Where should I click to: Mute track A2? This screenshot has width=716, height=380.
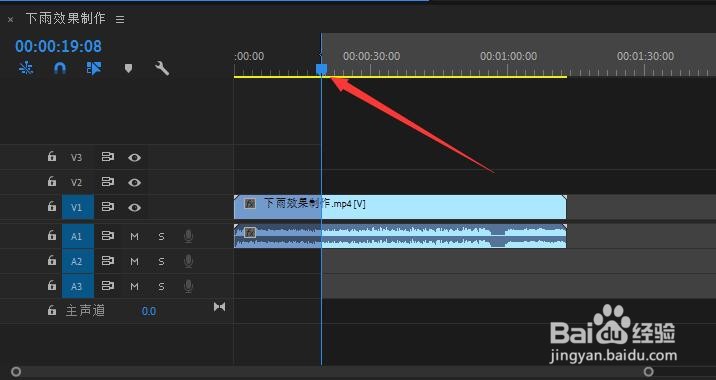click(x=134, y=262)
